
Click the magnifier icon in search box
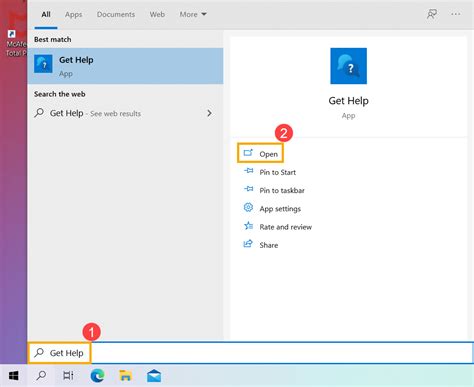[x=39, y=352]
